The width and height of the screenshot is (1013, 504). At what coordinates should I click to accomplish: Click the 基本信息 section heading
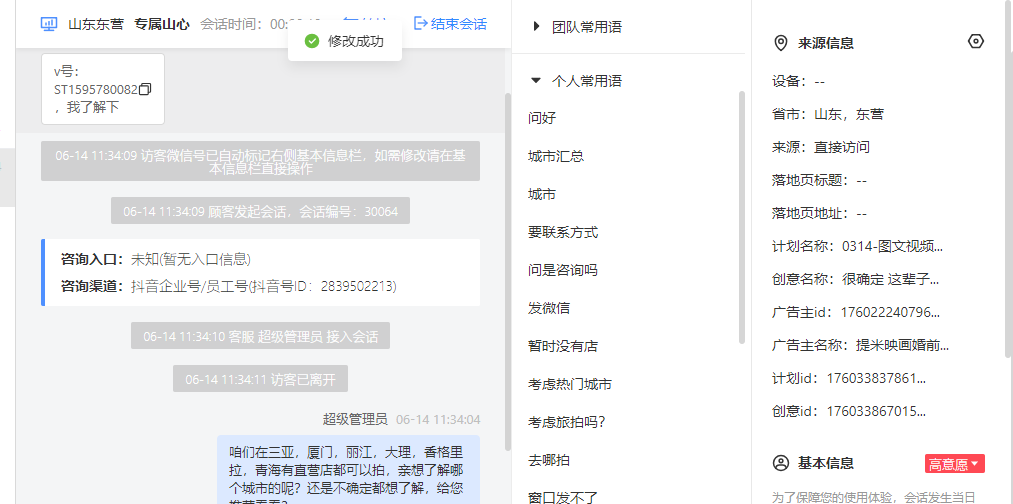pos(826,463)
